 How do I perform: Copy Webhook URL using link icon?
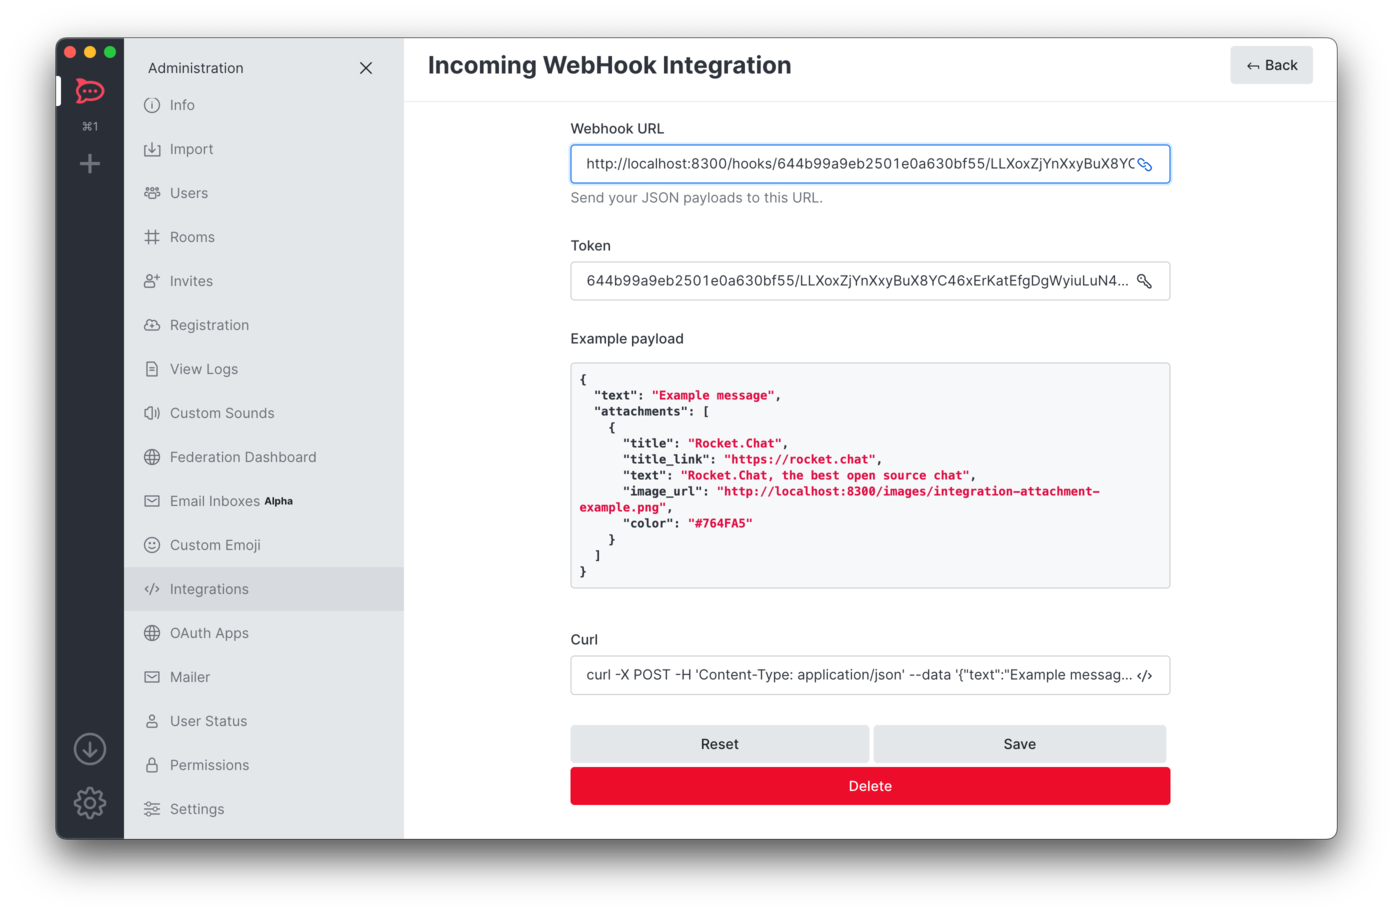point(1145,165)
